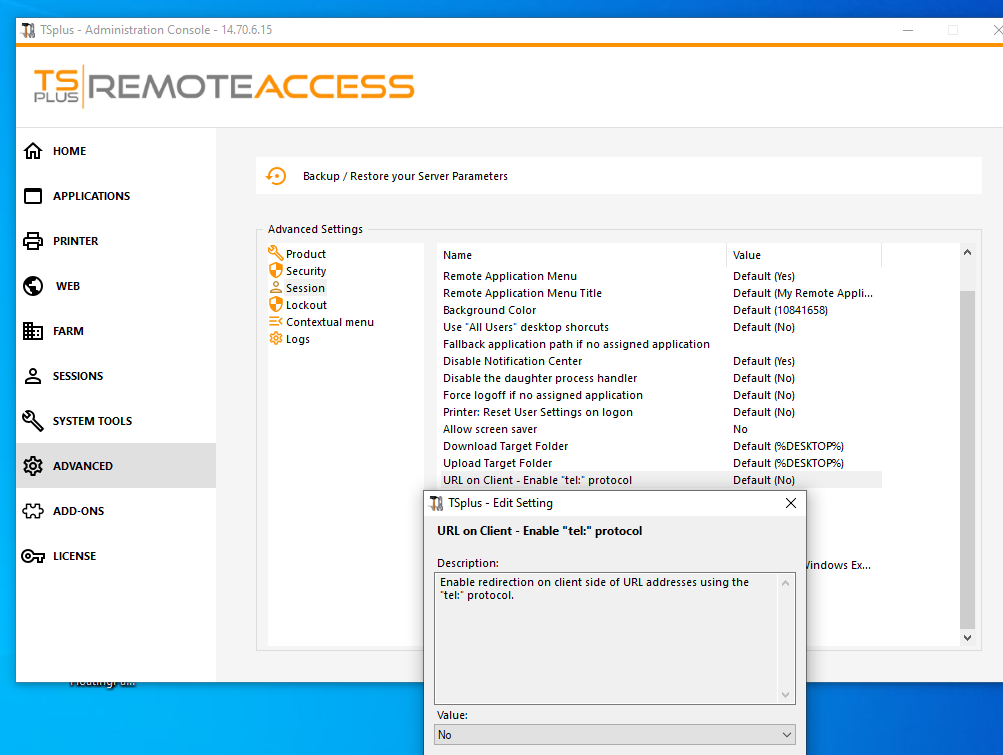This screenshot has width=1003, height=755.
Task: Select Lockout category in settings tree
Action: click(x=306, y=305)
